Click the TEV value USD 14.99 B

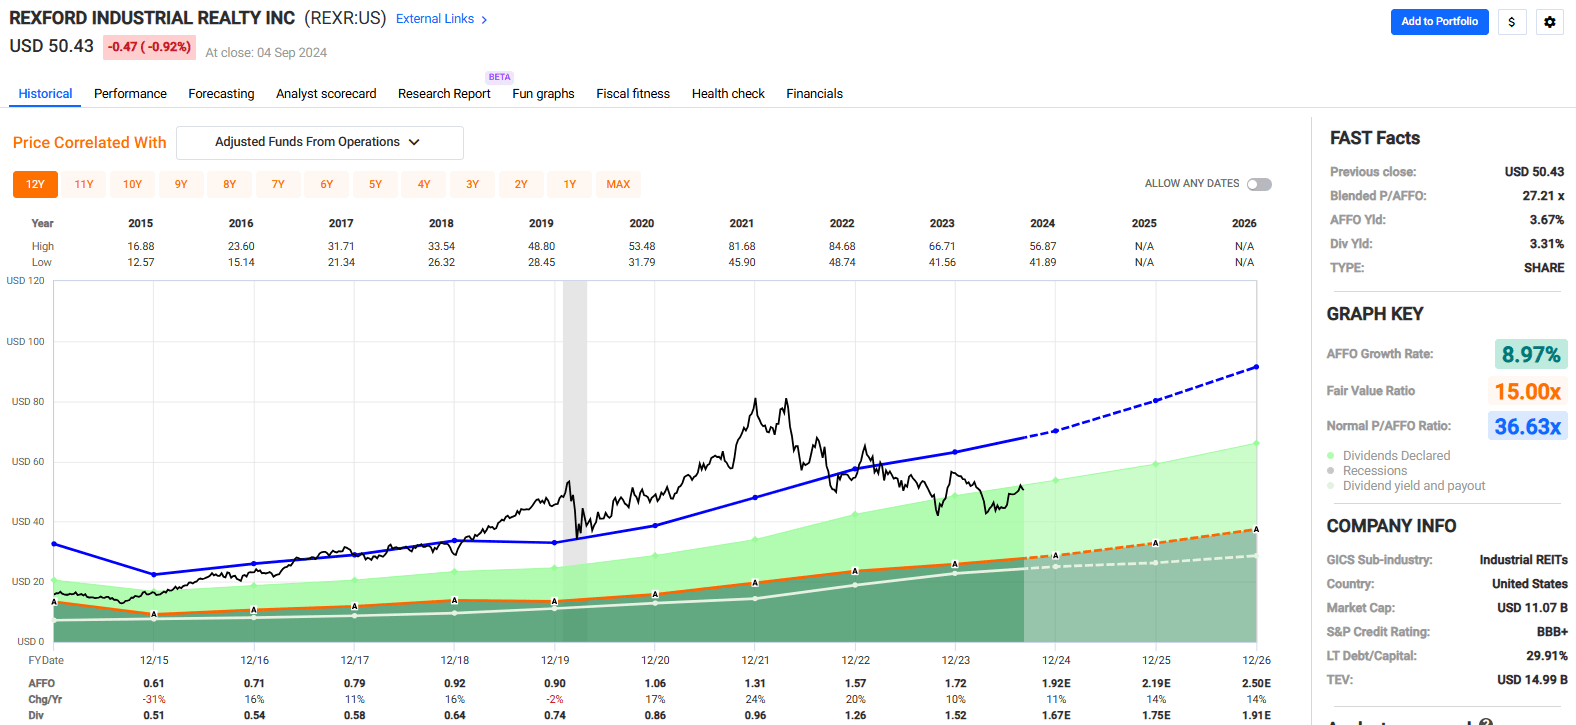pyautogui.click(x=1532, y=680)
